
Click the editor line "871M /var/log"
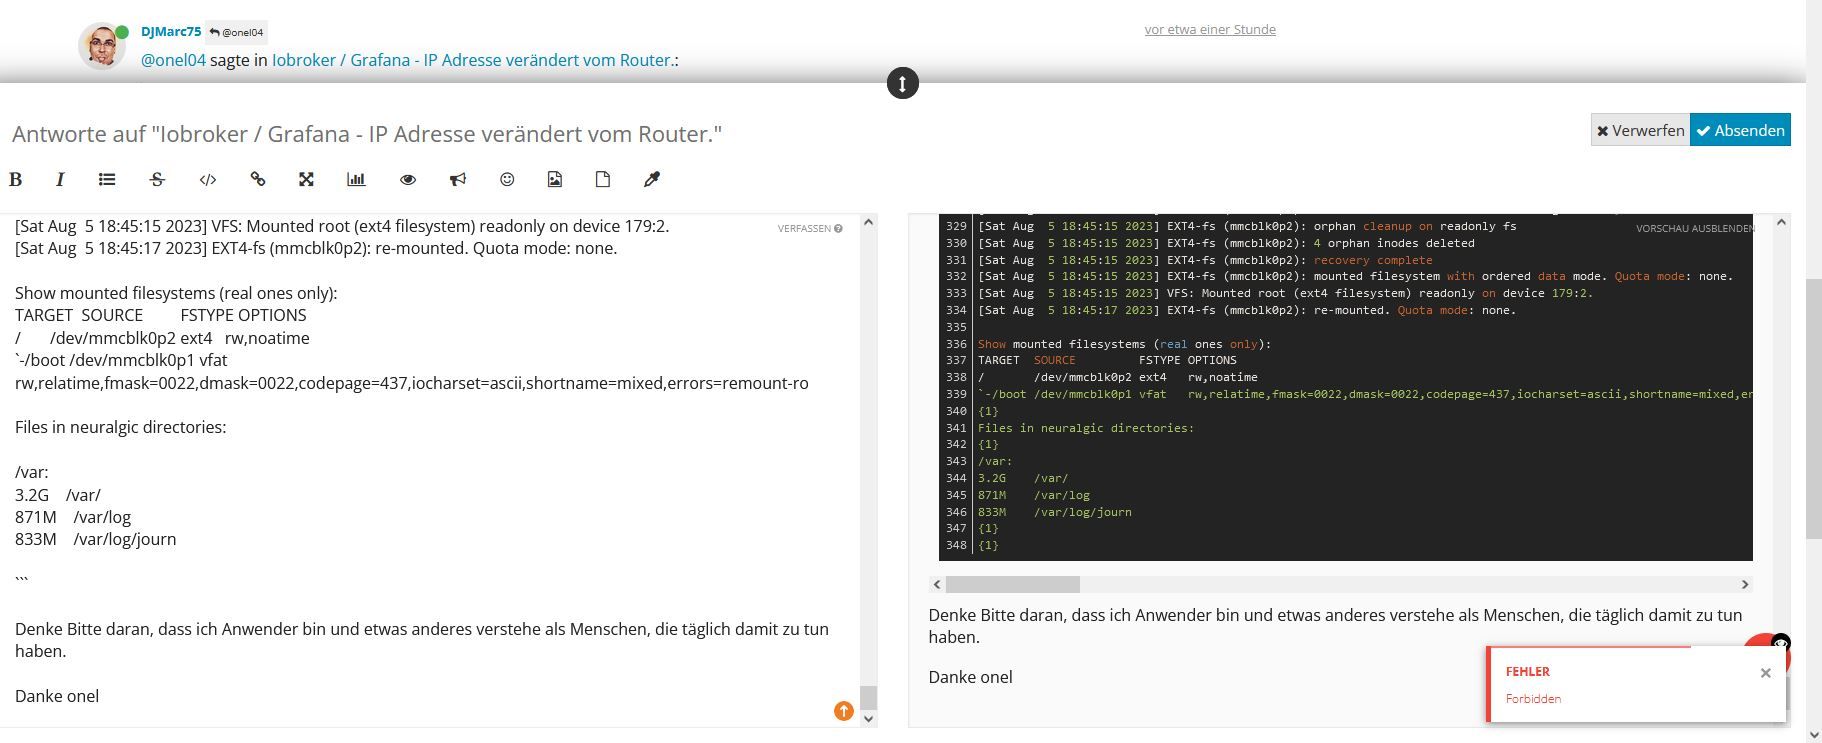click(73, 517)
